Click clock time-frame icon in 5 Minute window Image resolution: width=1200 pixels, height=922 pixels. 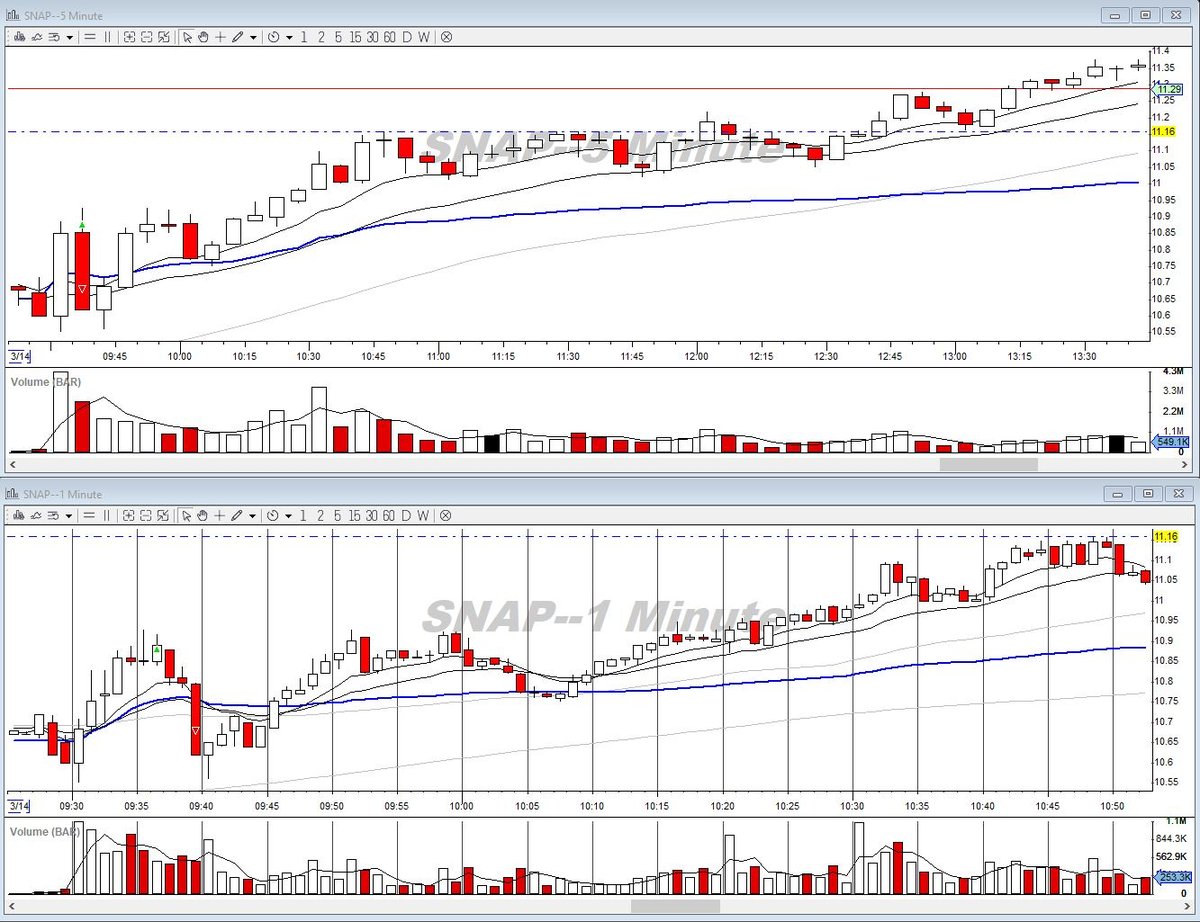pyautogui.click(x=273, y=37)
